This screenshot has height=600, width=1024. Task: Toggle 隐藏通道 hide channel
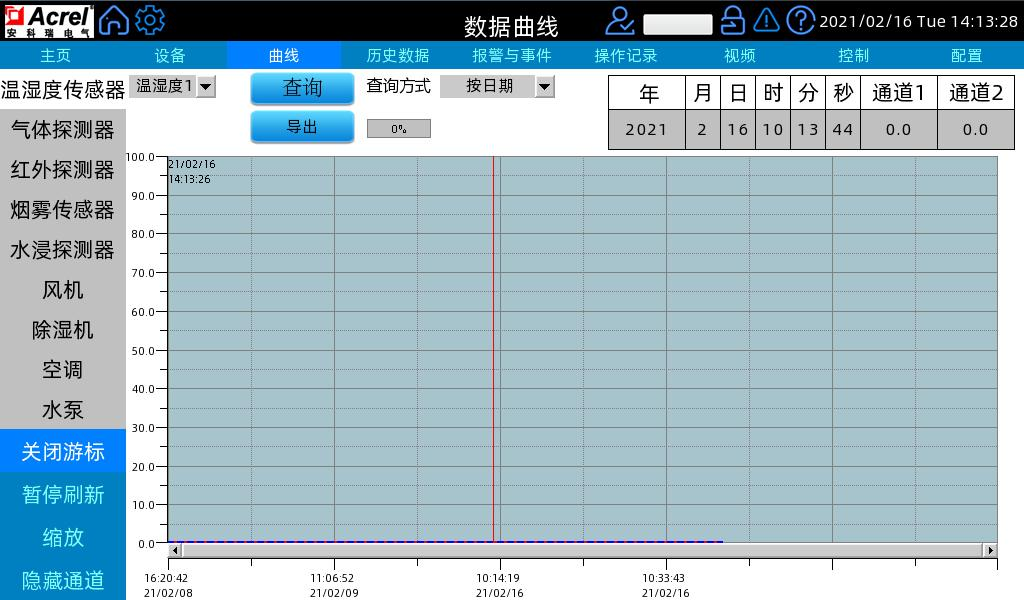pos(63,580)
